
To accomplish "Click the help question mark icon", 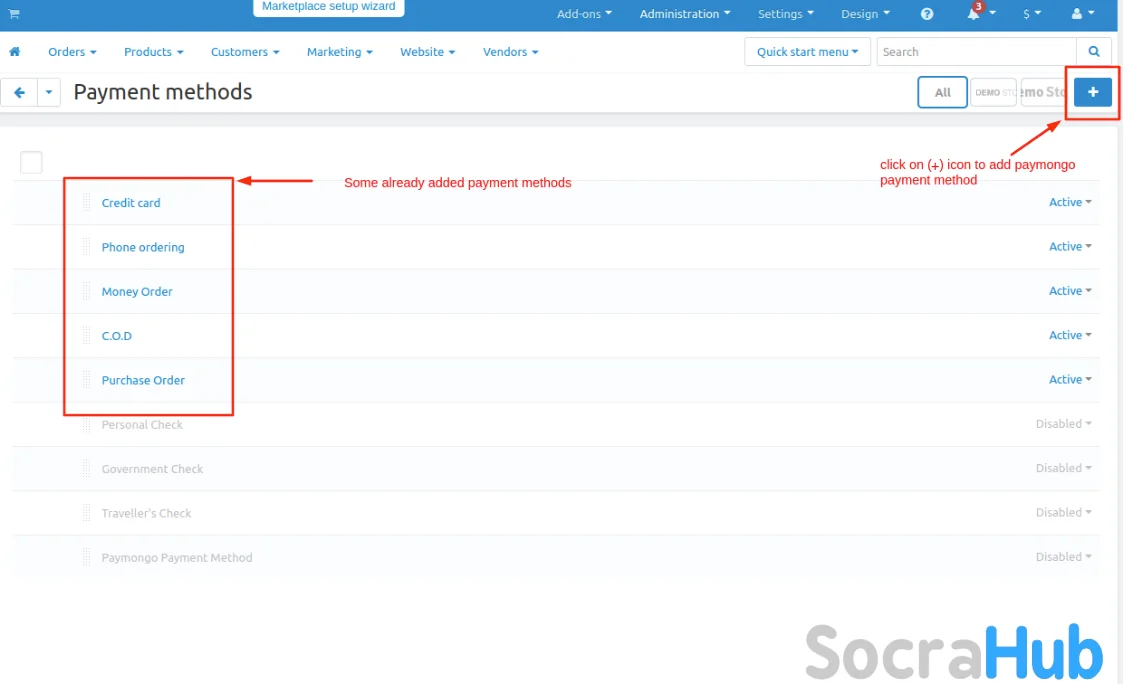I will coord(927,14).
